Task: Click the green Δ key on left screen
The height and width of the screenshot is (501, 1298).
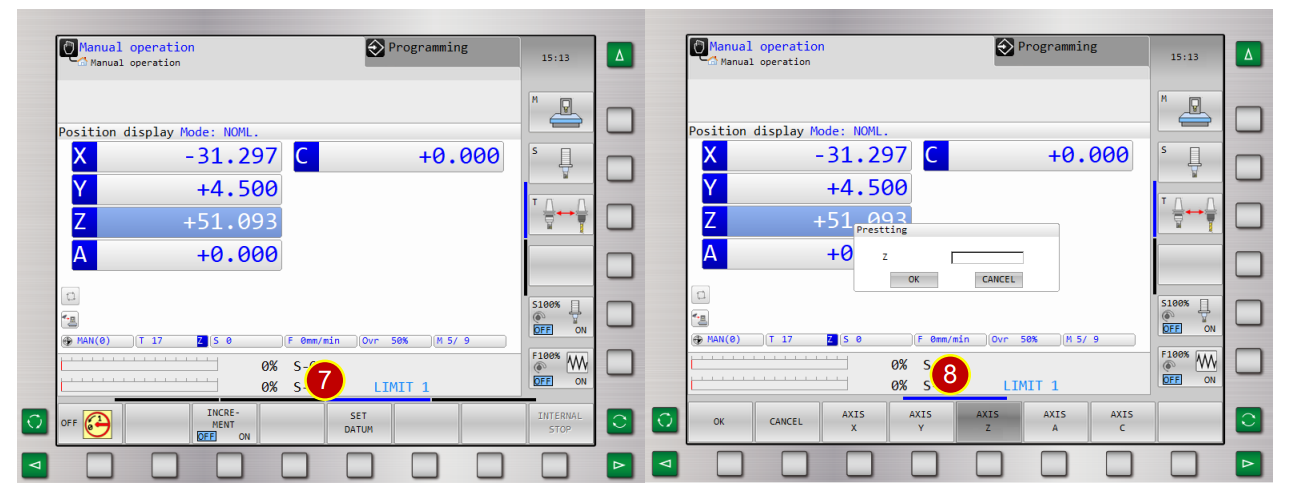Action: pyautogui.click(x=619, y=56)
